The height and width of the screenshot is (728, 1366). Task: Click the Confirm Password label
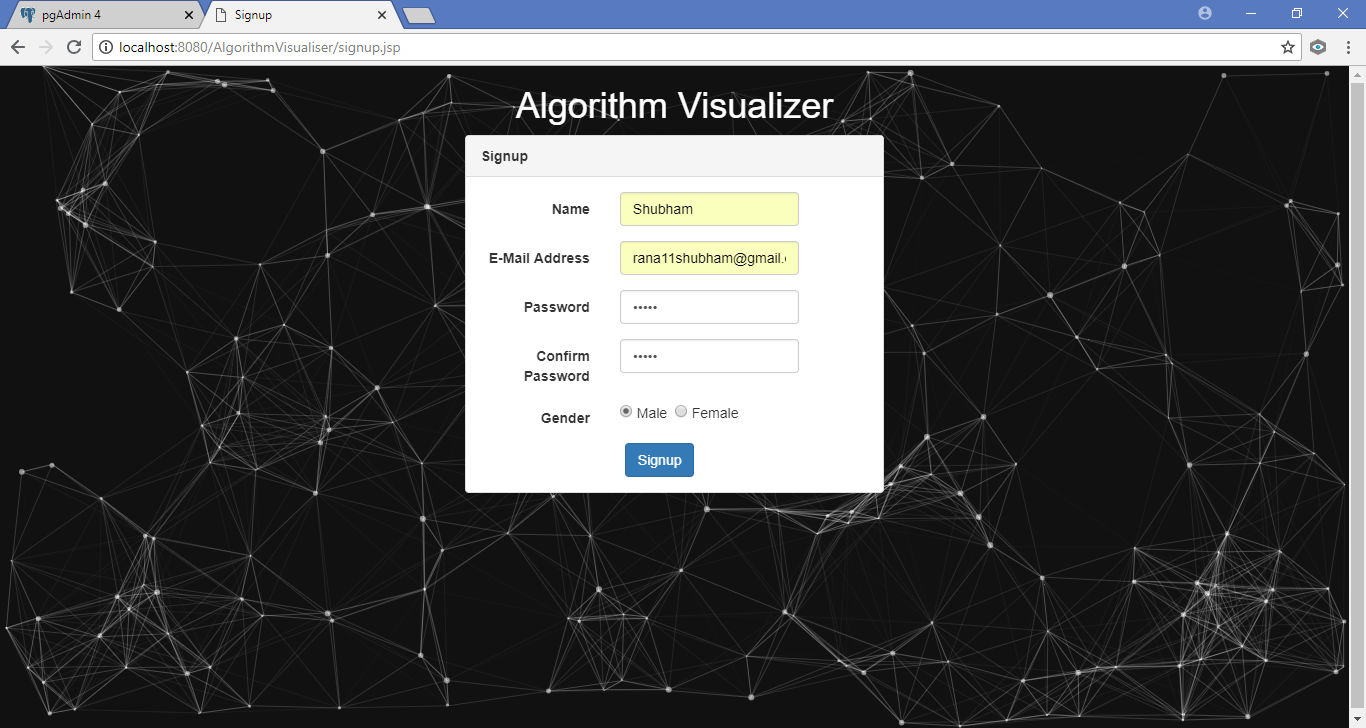[557, 366]
